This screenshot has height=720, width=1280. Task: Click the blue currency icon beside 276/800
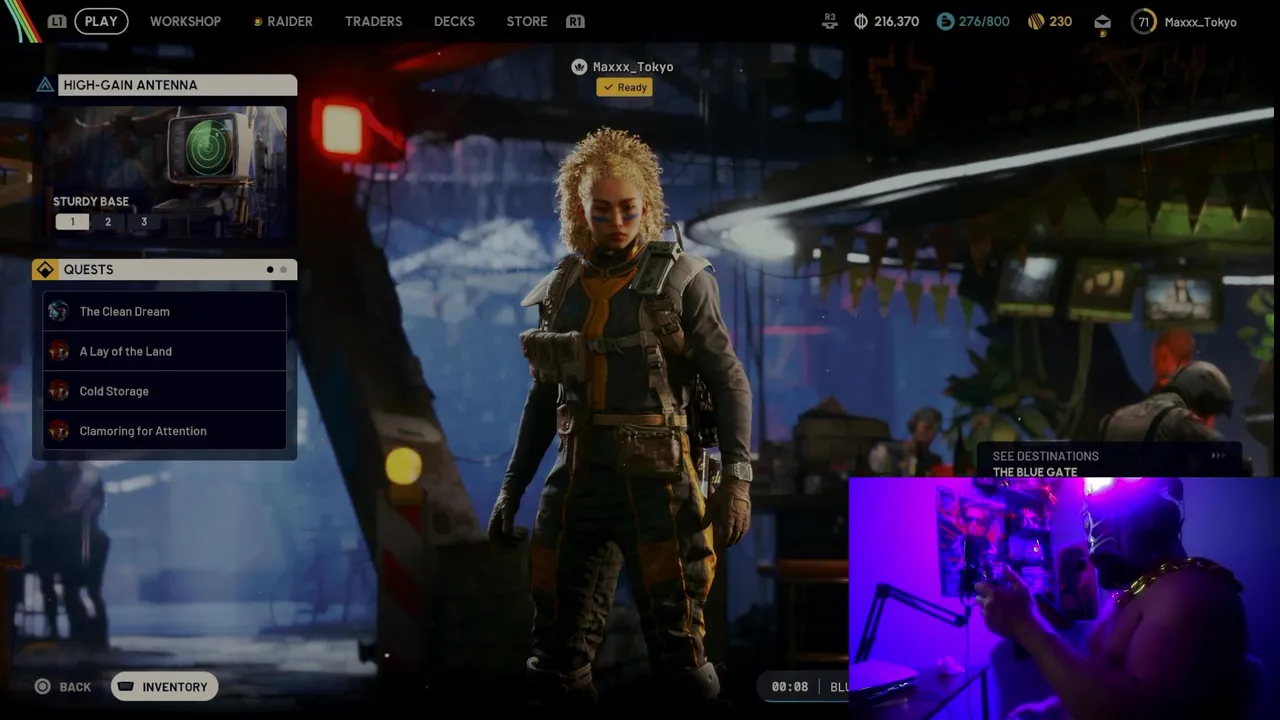(x=945, y=21)
